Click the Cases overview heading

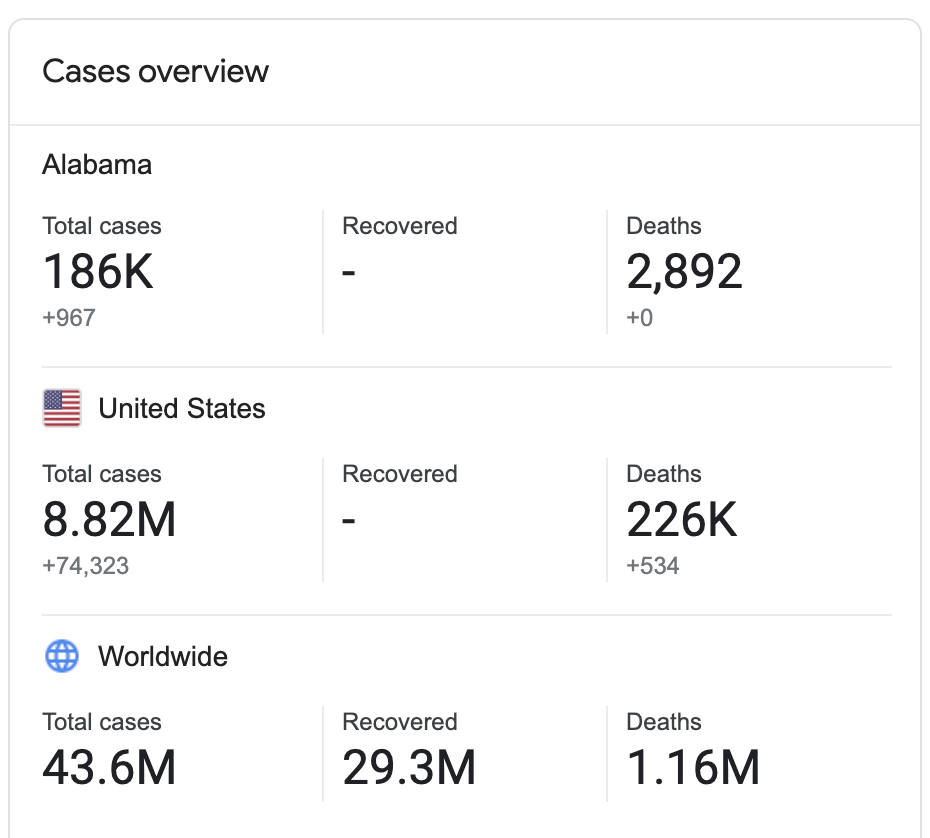click(x=155, y=72)
